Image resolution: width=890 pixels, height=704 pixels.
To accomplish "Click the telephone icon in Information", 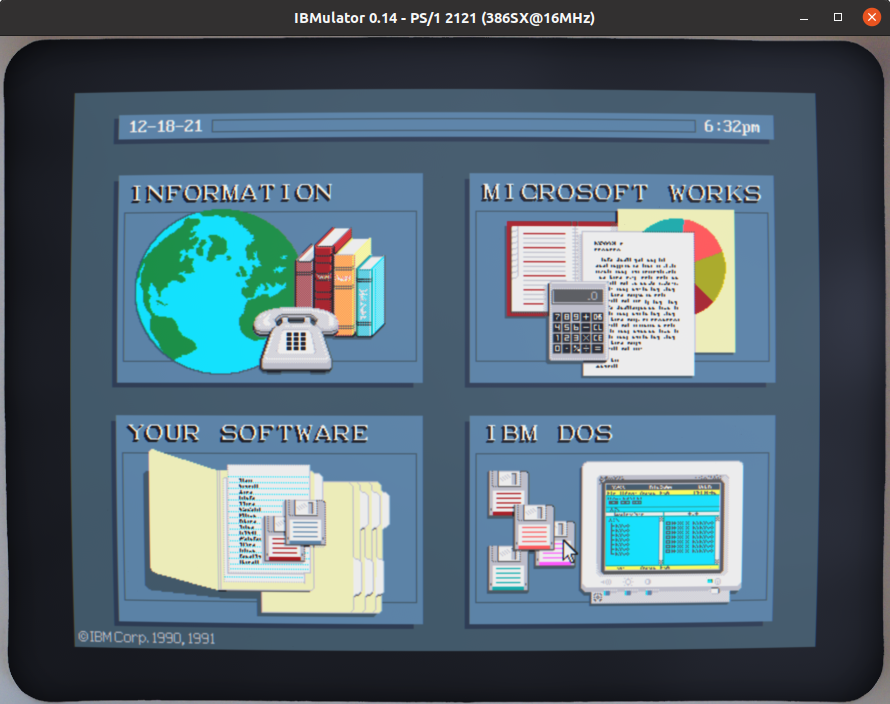I will click(x=295, y=340).
